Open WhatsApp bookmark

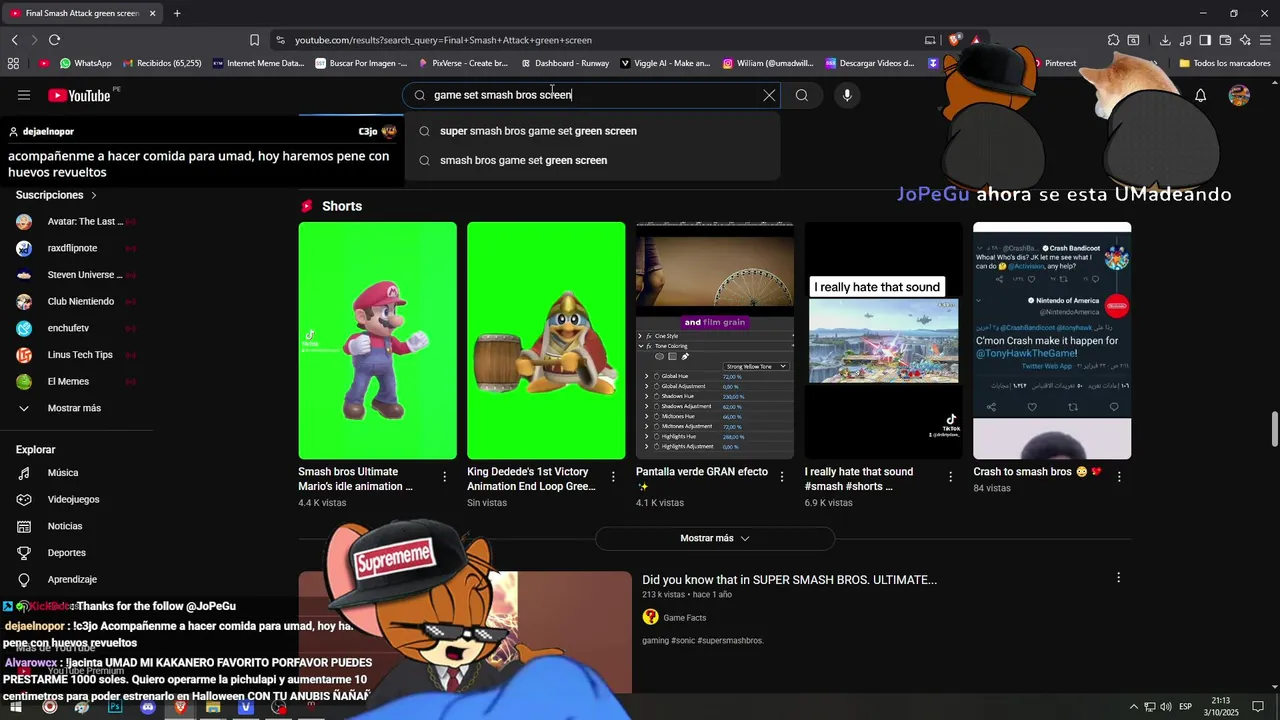tap(85, 63)
